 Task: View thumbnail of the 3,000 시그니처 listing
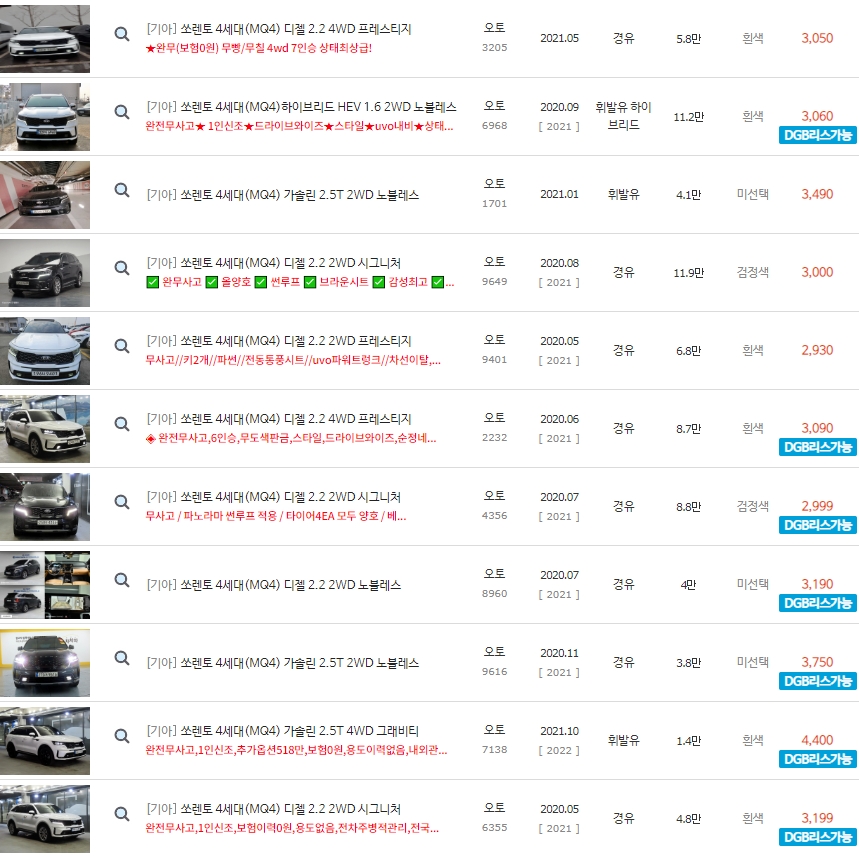[45, 273]
